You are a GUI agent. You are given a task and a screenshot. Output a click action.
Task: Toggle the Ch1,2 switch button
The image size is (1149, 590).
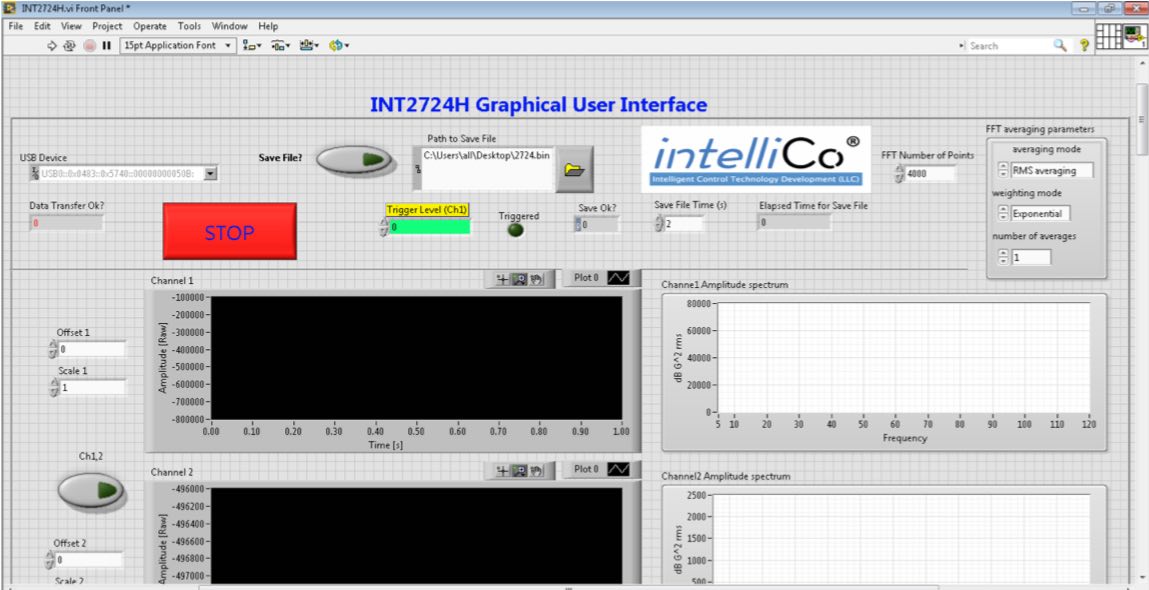coord(90,490)
